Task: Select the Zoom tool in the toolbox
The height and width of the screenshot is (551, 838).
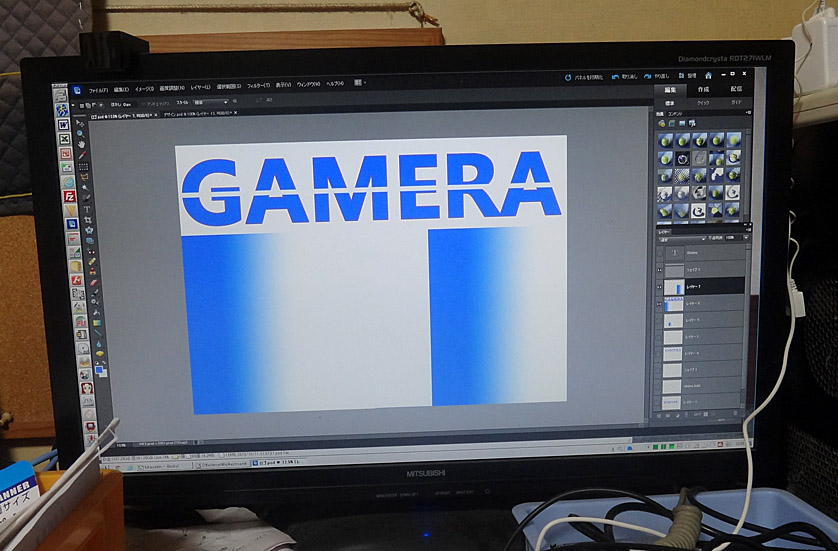Action: click(x=80, y=132)
